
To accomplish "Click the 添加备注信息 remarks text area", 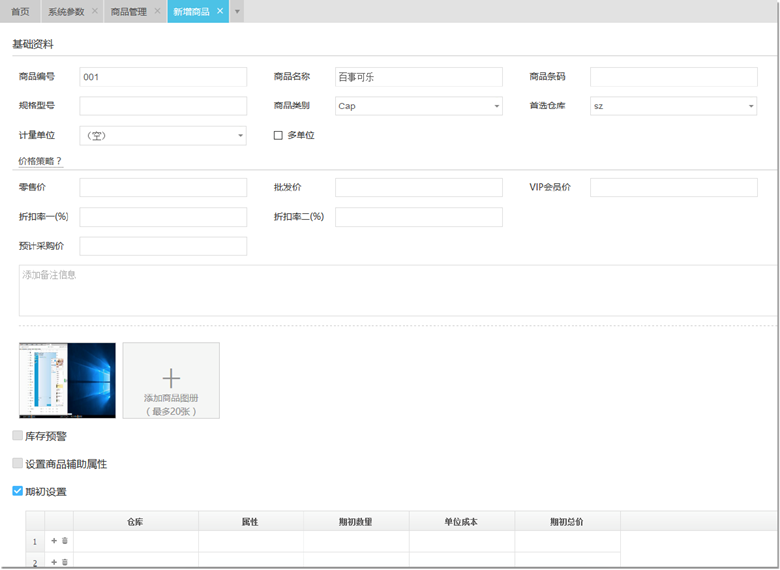I will point(398,290).
